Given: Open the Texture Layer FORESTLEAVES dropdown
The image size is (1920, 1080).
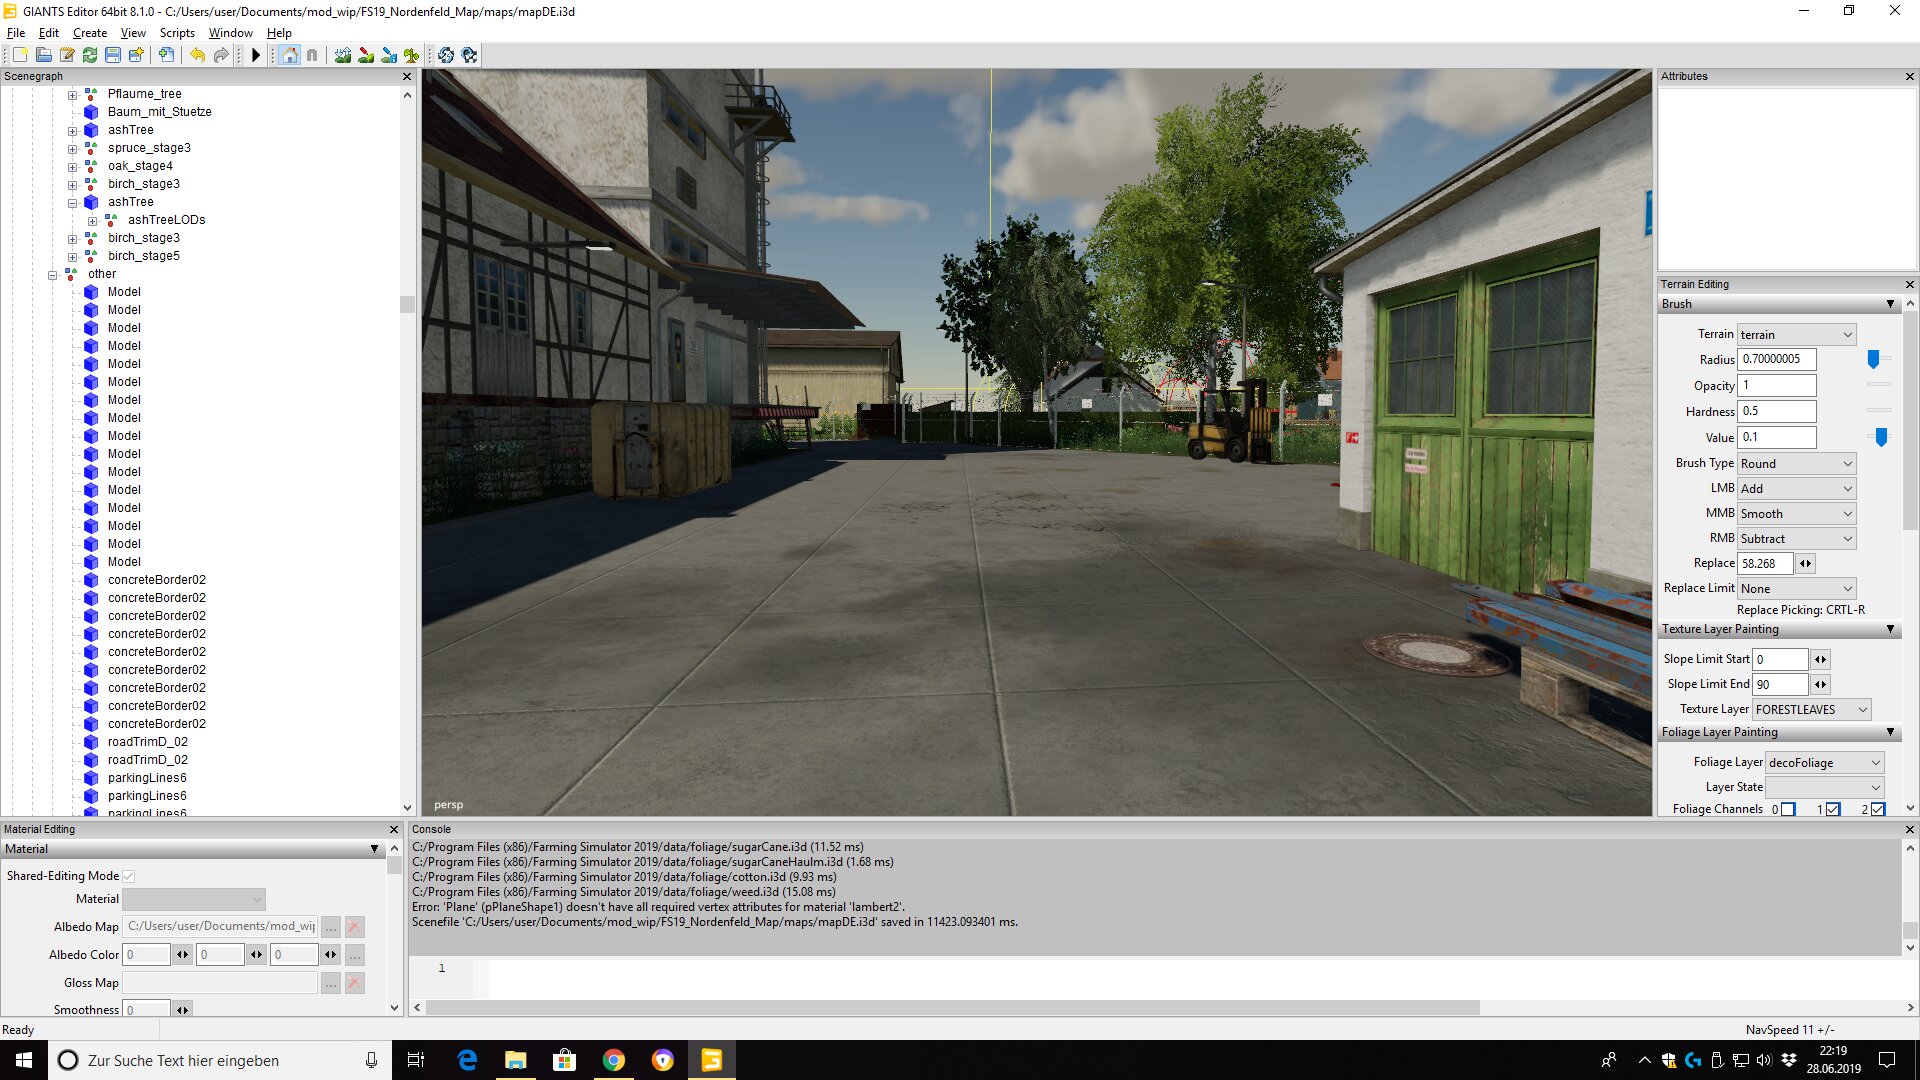Looking at the screenshot, I should pos(1811,709).
